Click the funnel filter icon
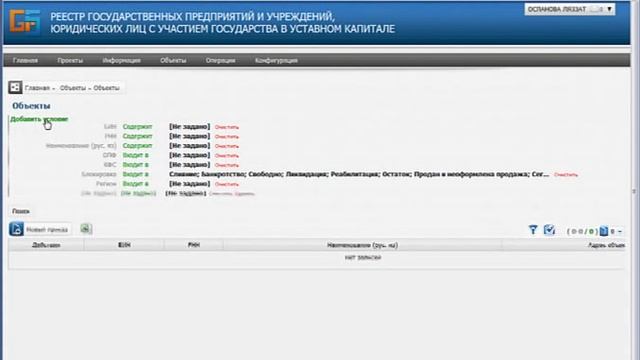 click(x=533, y=230)
